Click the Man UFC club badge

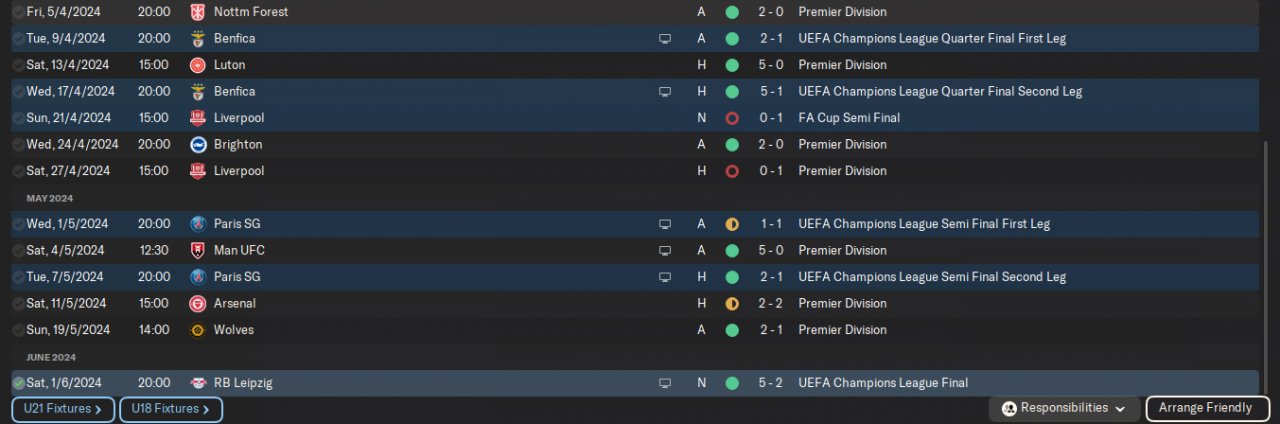[198, 250]
